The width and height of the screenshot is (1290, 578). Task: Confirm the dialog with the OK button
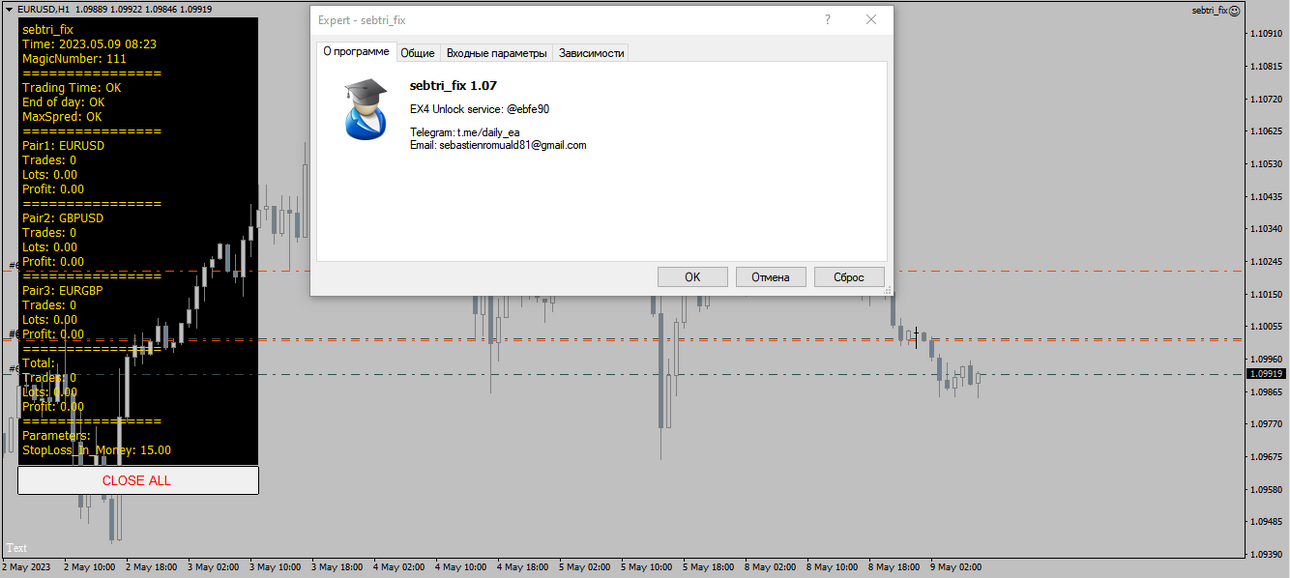692,277
